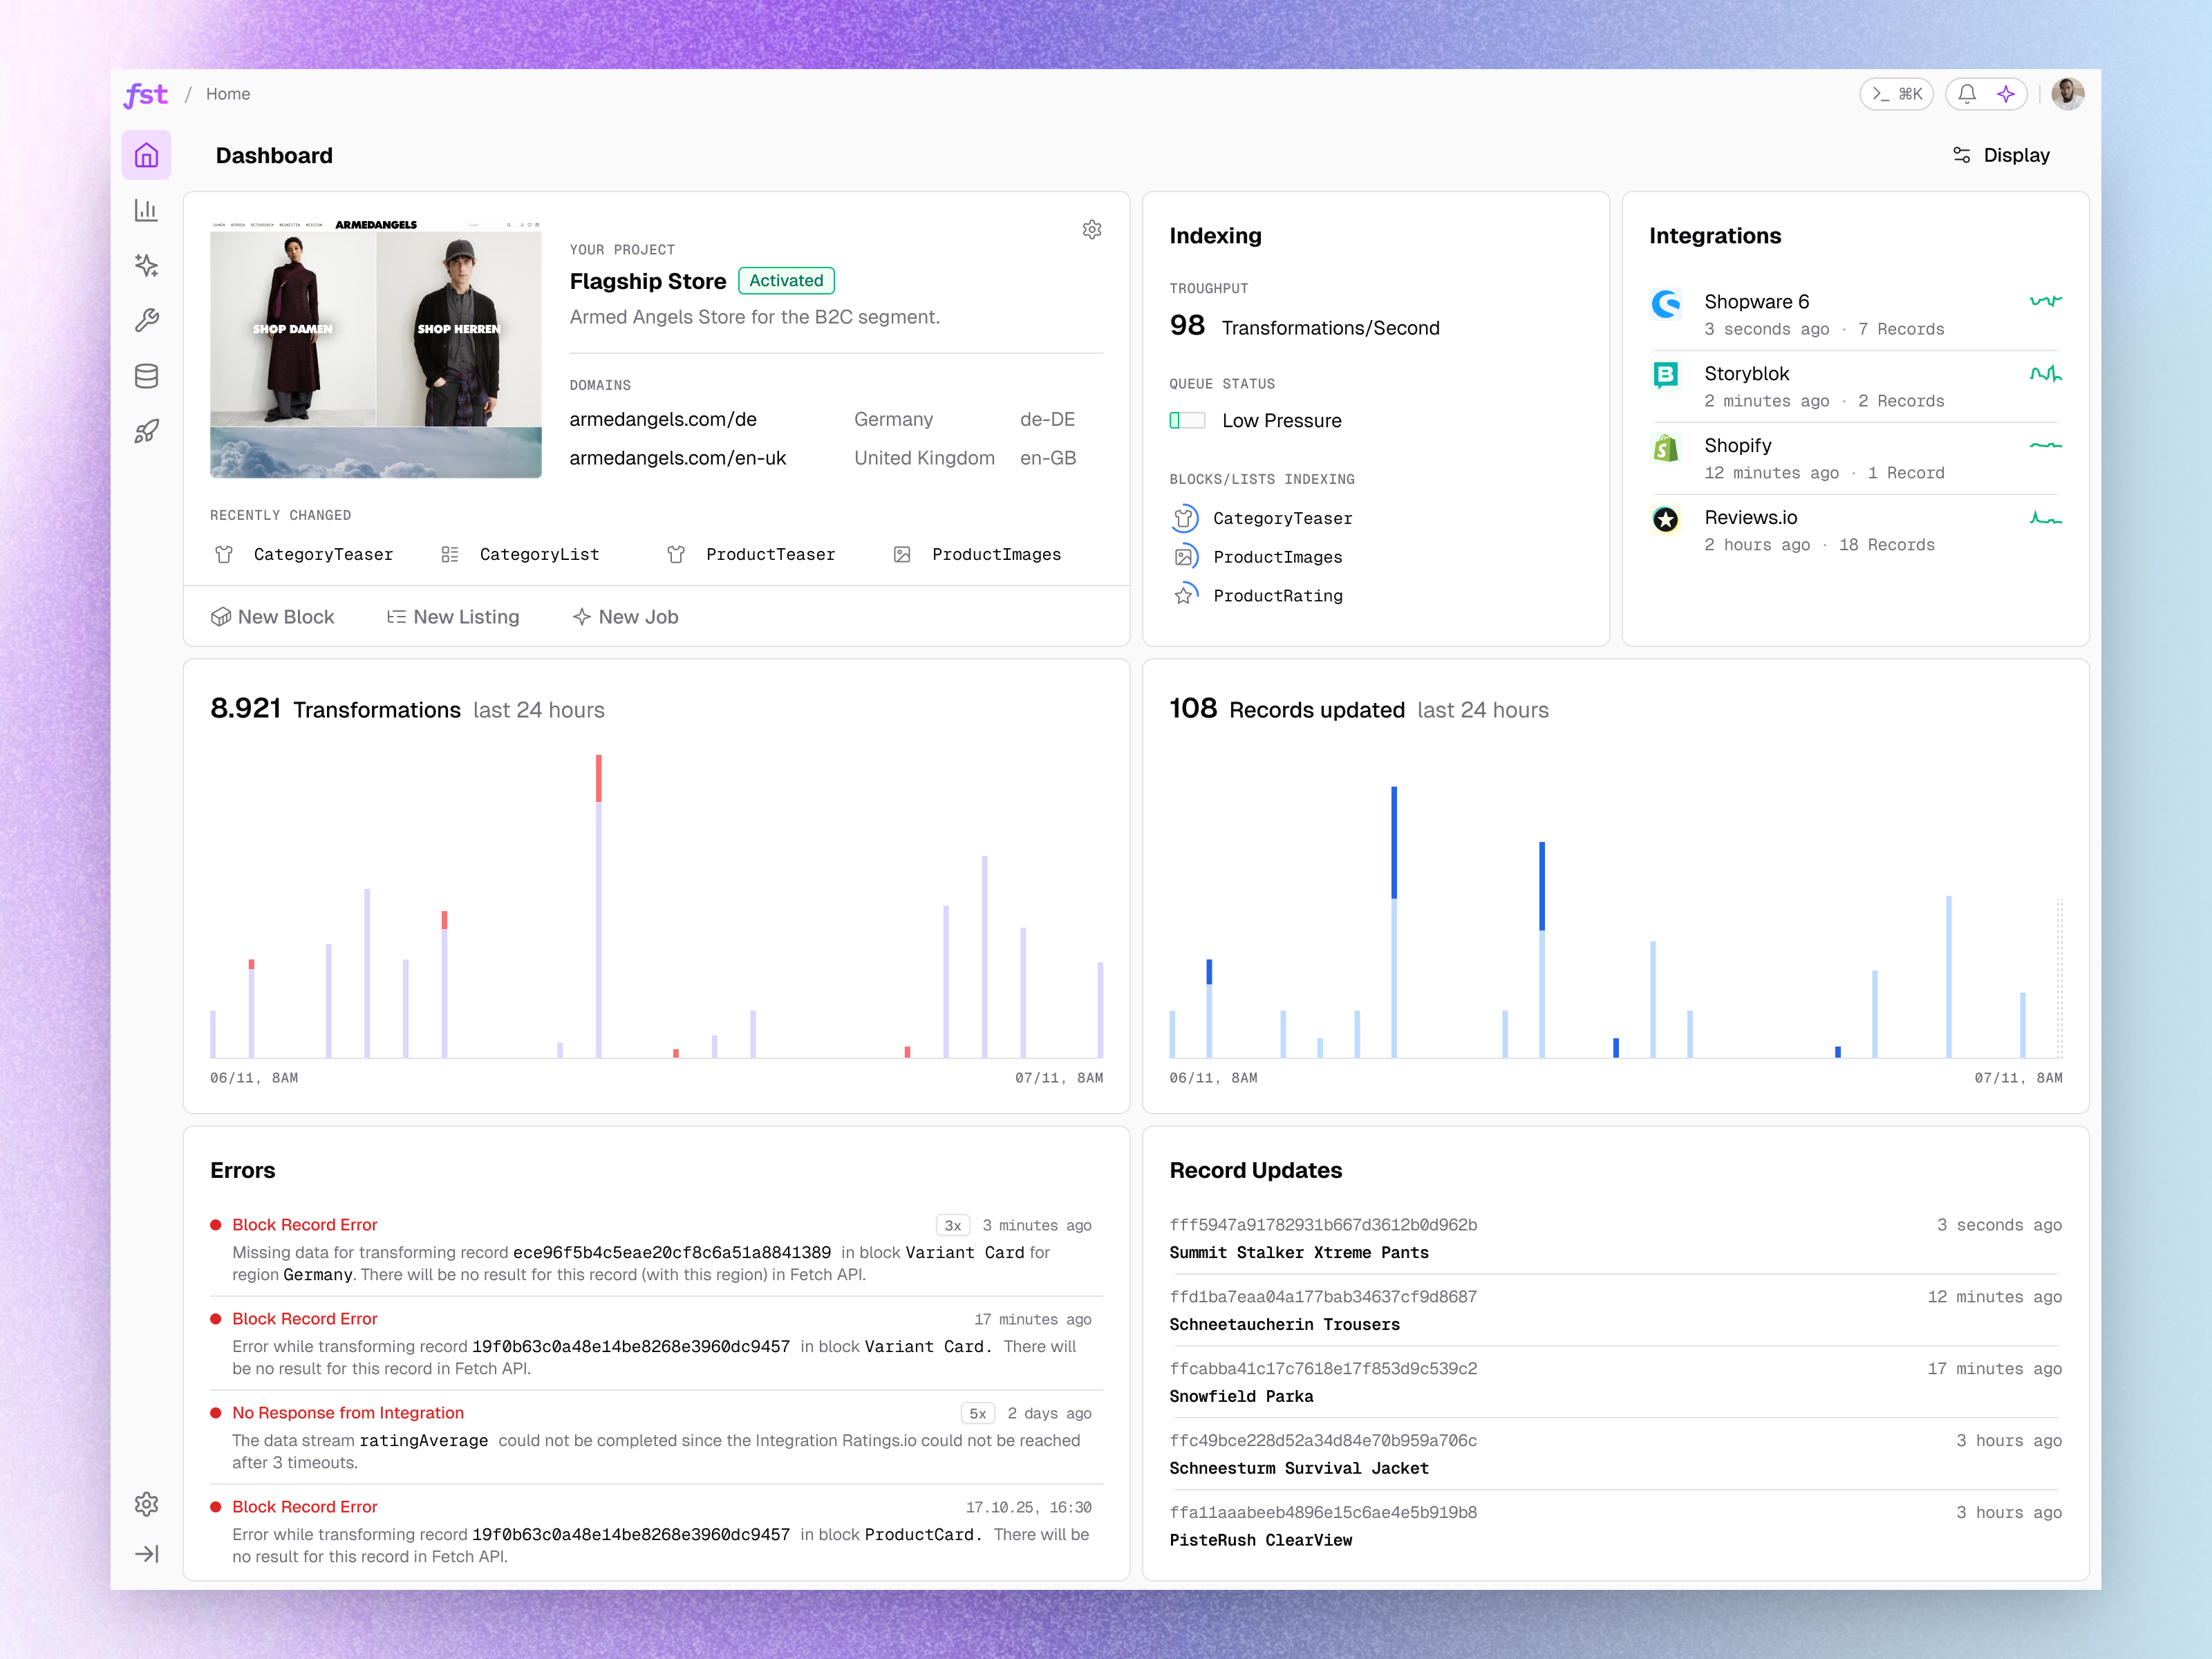Open the rocket deploy sidebar icon
The height and width of the screenshot is (1659, 2212).
(x=146, y=431)
